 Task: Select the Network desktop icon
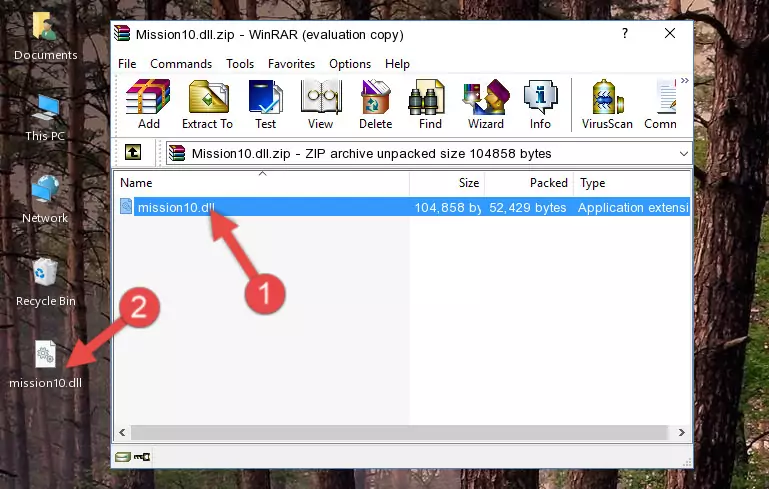pos(45,199)
